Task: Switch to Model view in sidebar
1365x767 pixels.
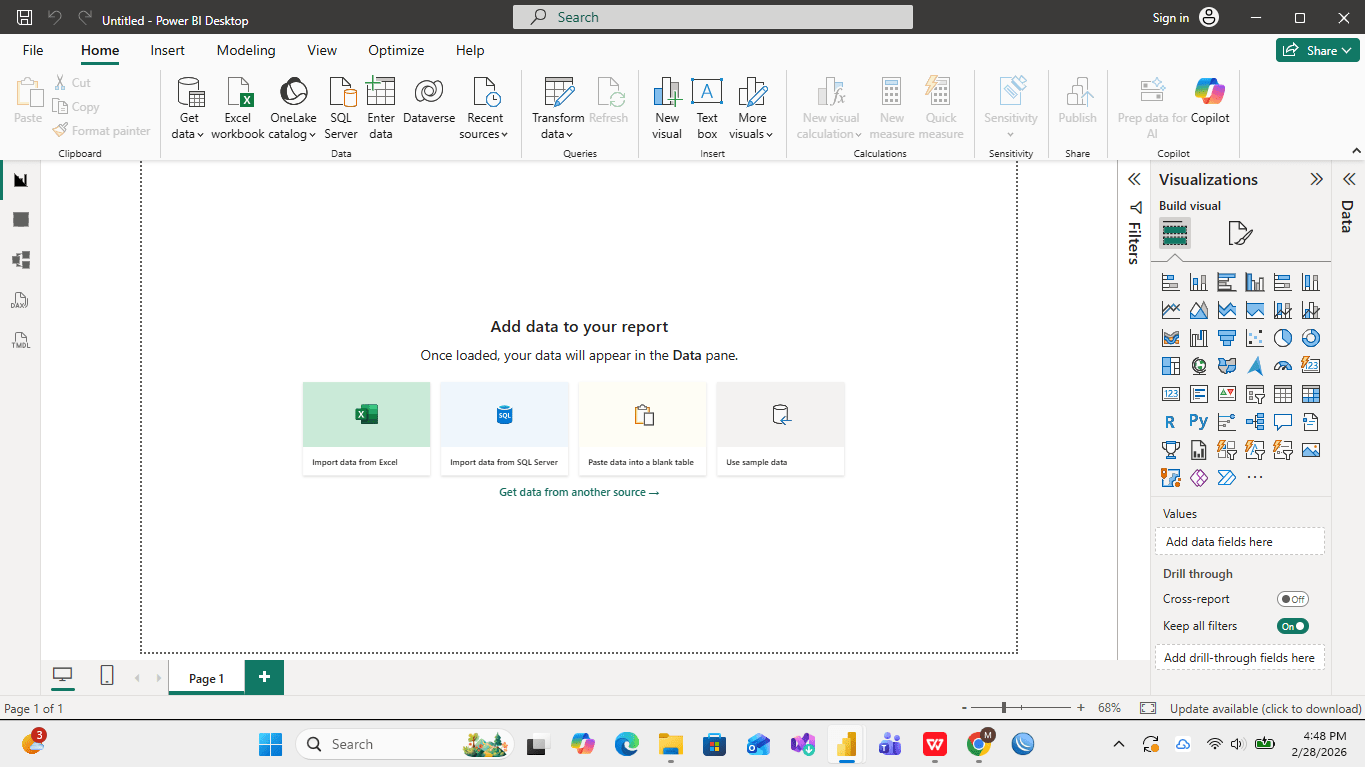Action: 20,260
